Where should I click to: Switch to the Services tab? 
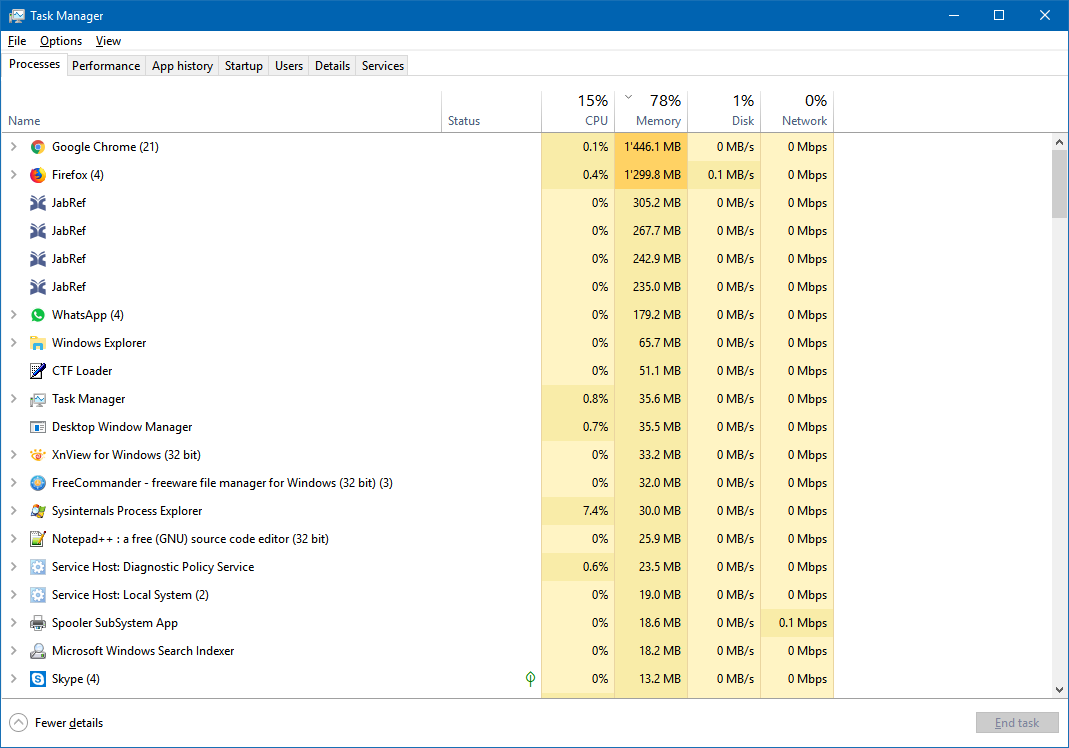point(382,65)
